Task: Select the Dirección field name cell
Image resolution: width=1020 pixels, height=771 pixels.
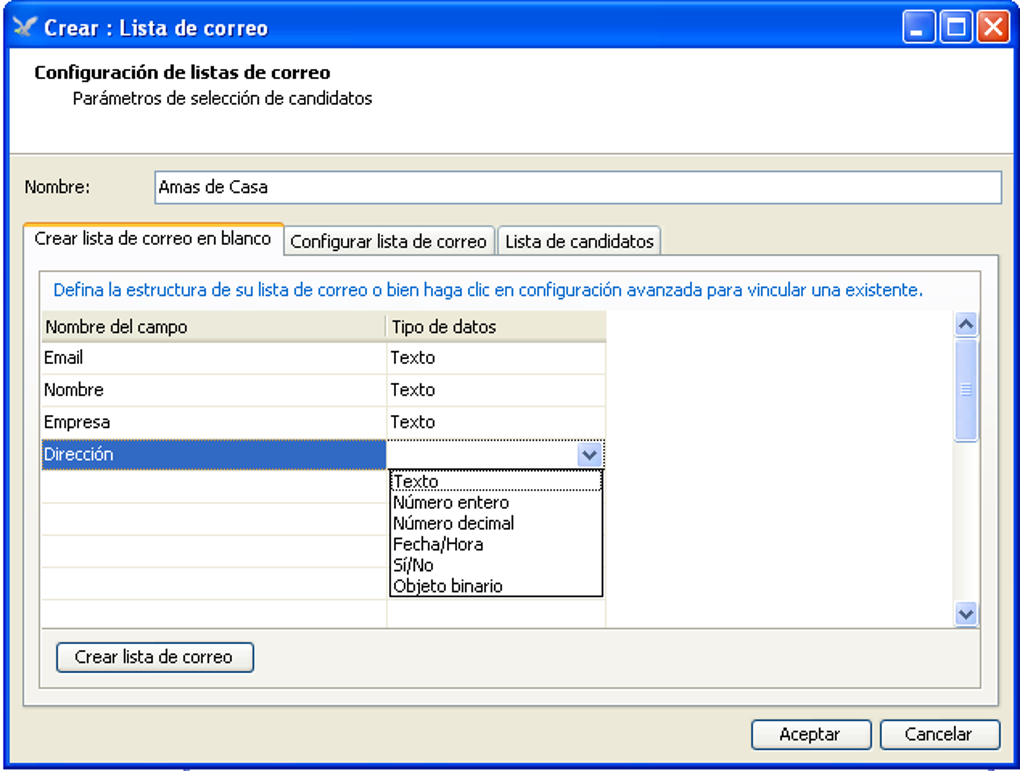Action: tap(213, 455)
